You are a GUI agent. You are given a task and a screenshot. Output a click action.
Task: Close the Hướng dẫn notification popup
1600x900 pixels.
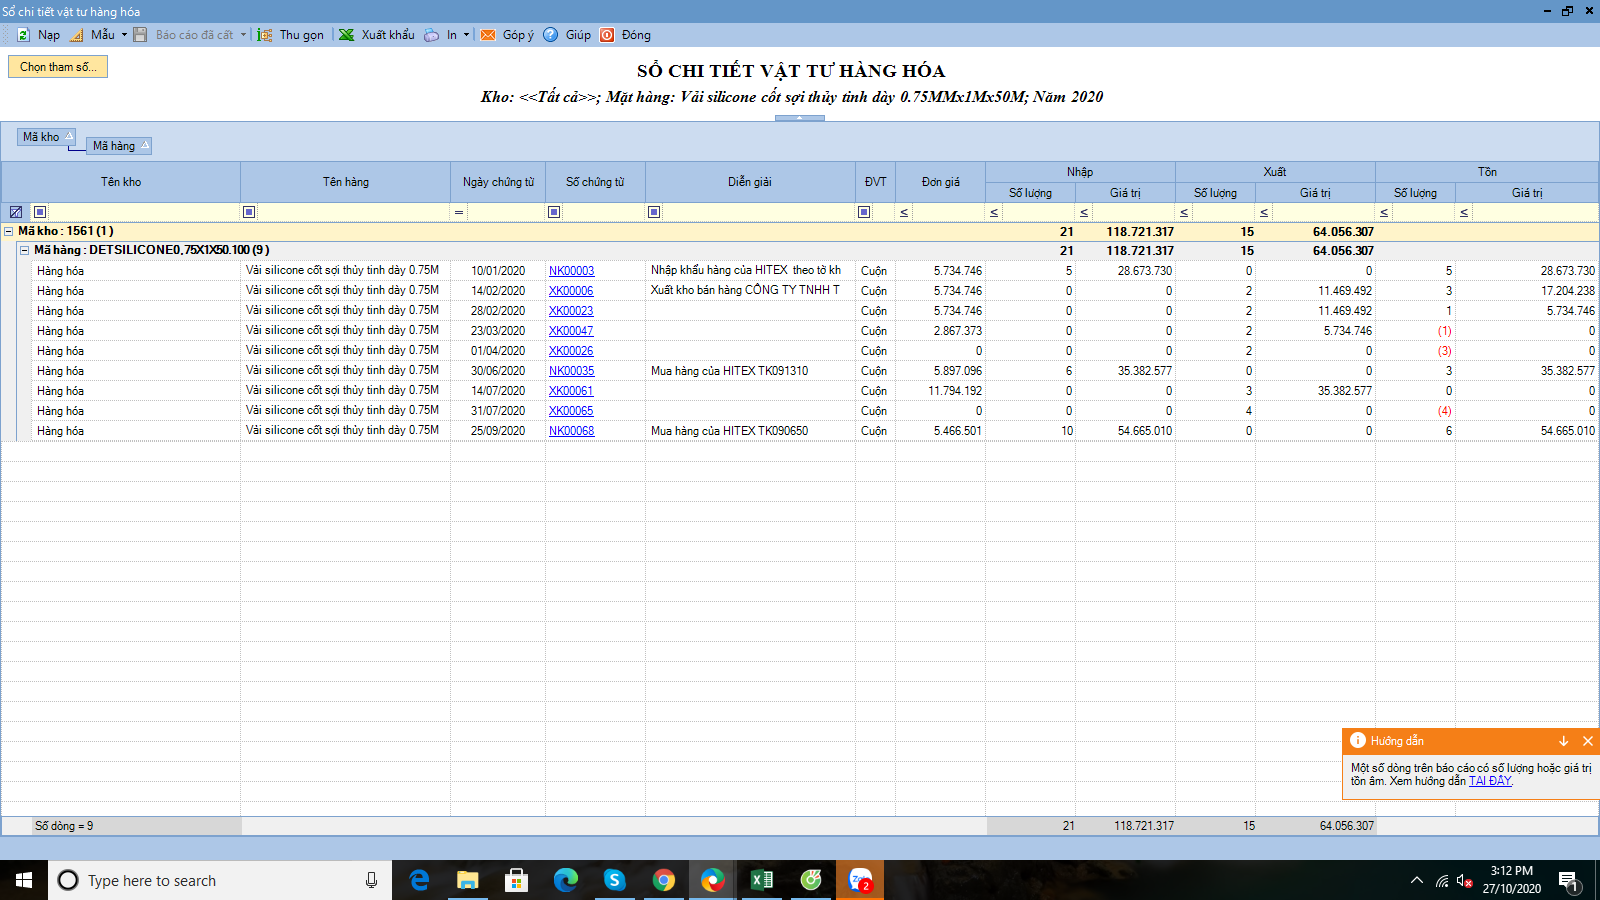[1588, 741]
